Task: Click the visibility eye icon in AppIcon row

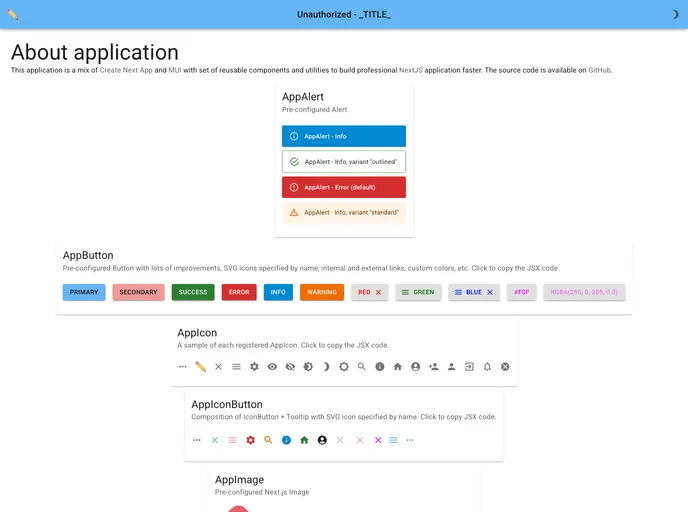Action: [x=272, y=366]
